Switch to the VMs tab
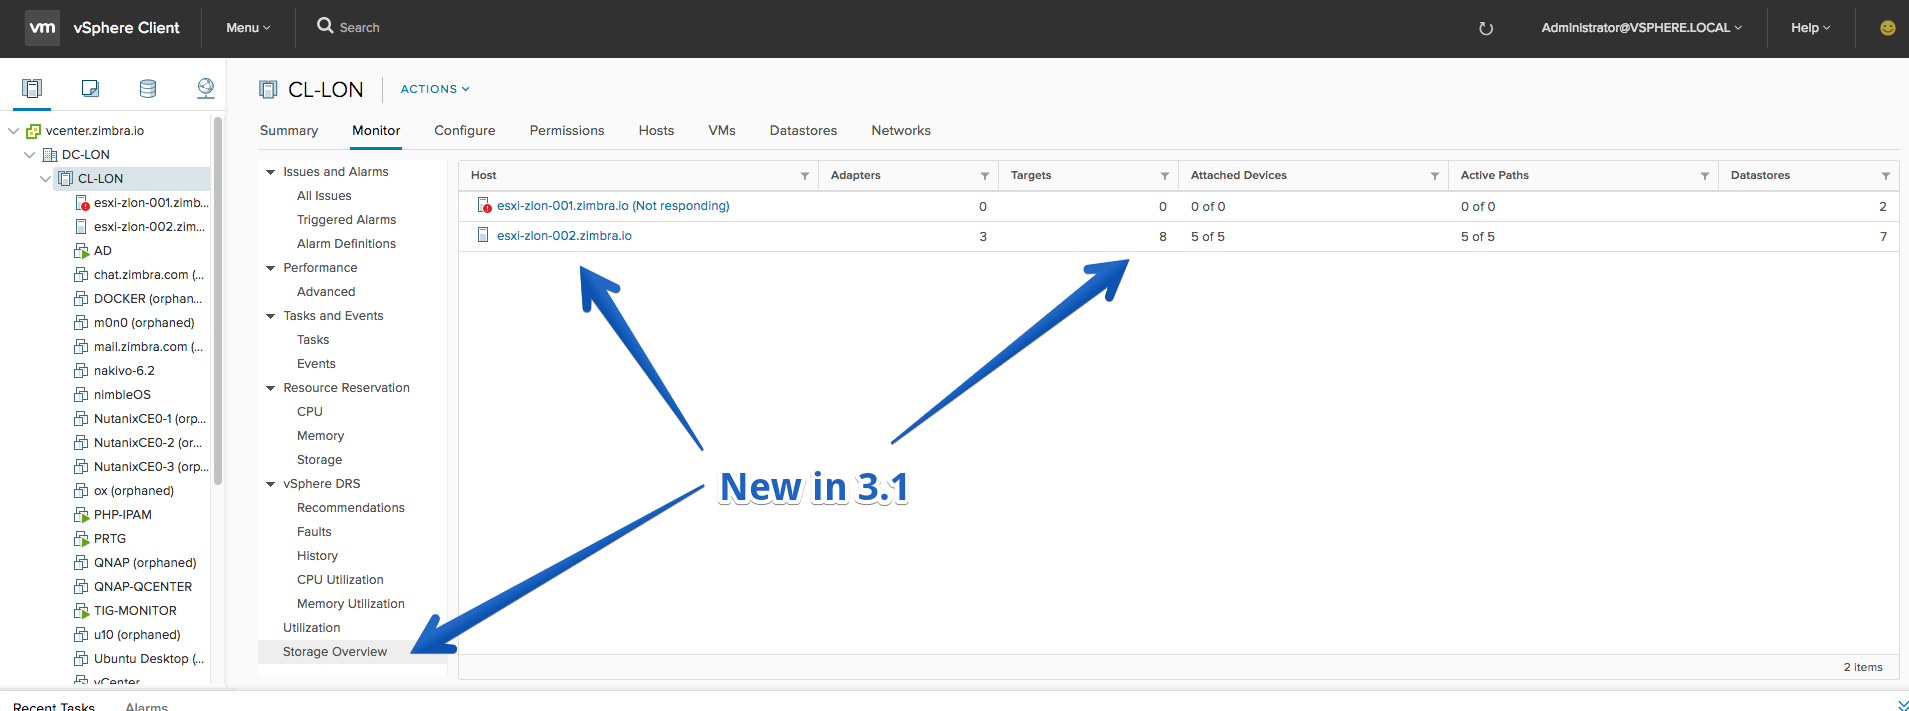The height and width of the screenshot is (711, 1909). (x=722, y=131)
